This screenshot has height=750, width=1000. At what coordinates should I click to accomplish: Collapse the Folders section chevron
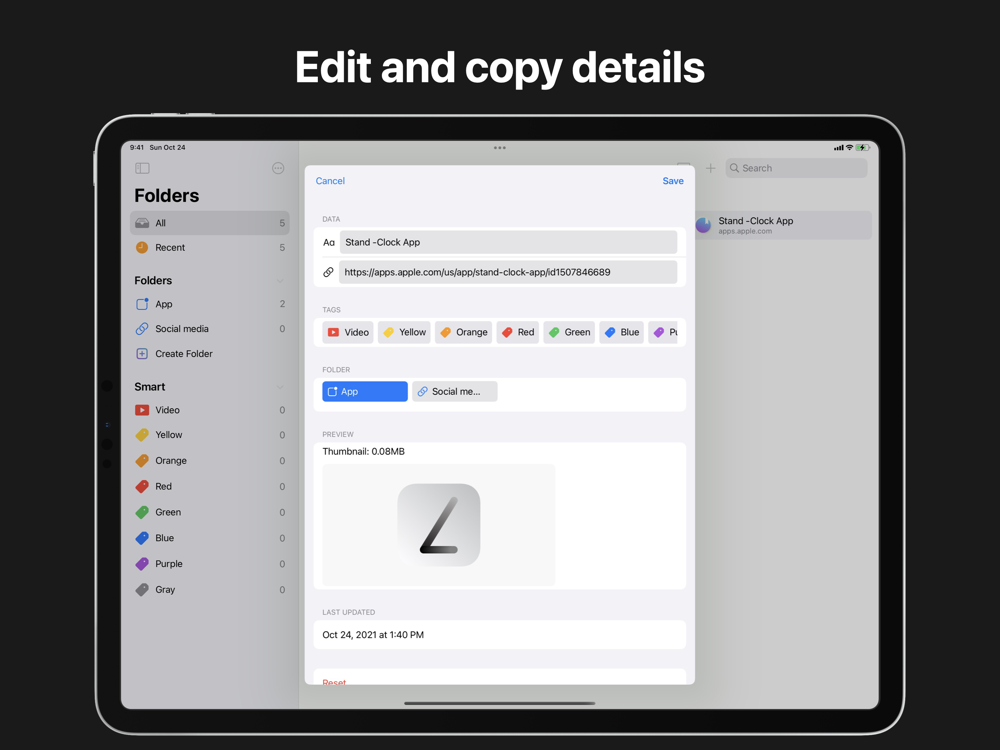[280, 281]
